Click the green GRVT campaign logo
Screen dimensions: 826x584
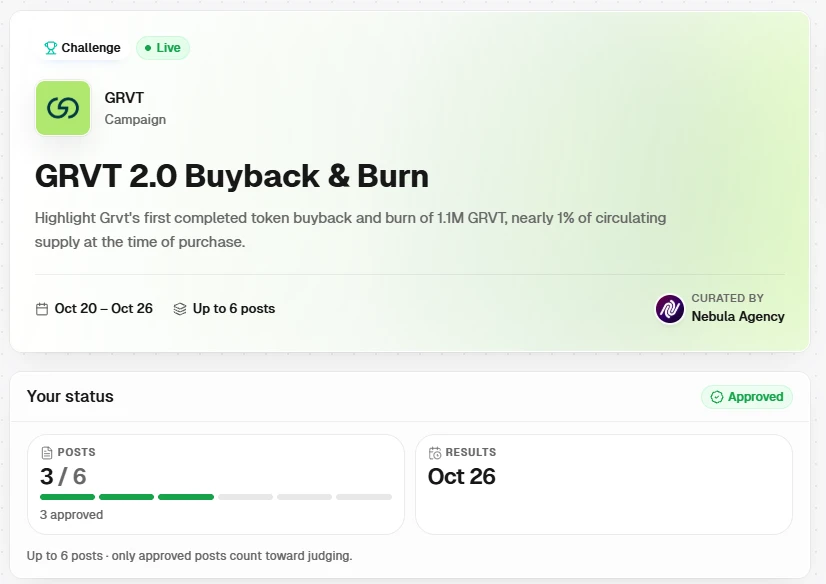63,108
